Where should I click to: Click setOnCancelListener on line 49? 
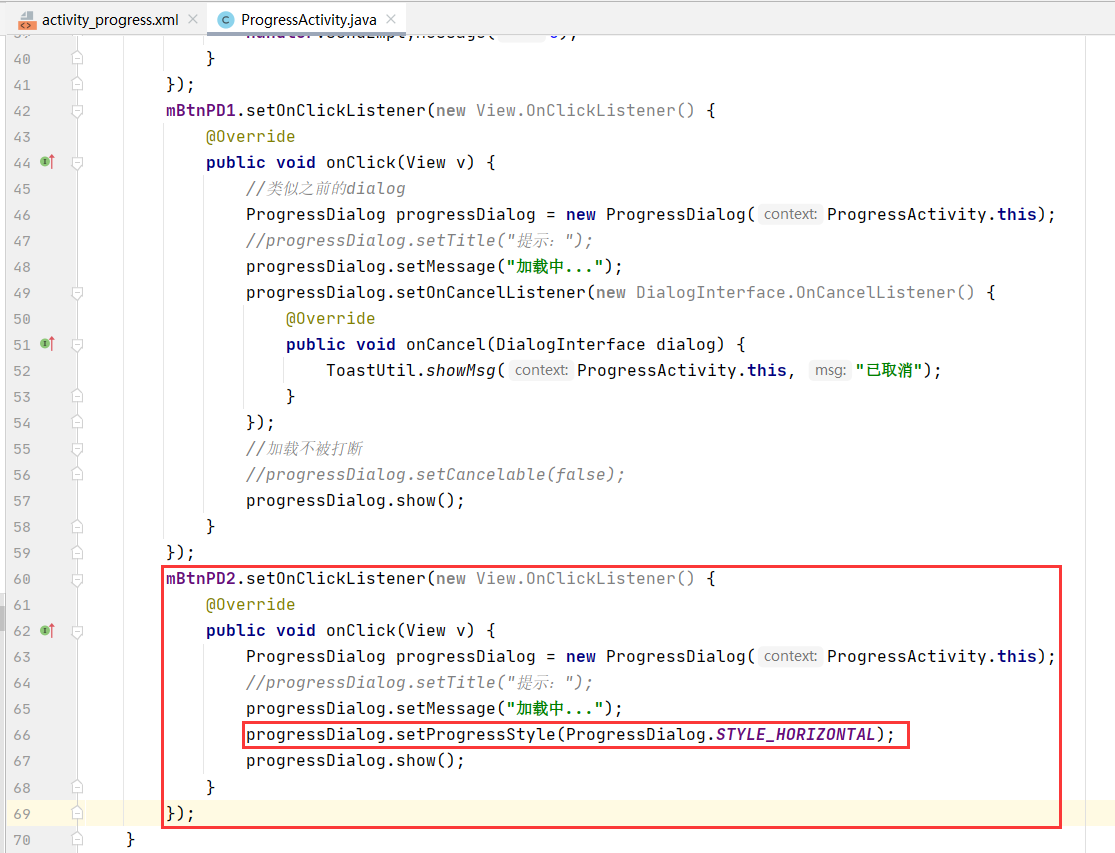pyautogui.click(x=491, y=292)
